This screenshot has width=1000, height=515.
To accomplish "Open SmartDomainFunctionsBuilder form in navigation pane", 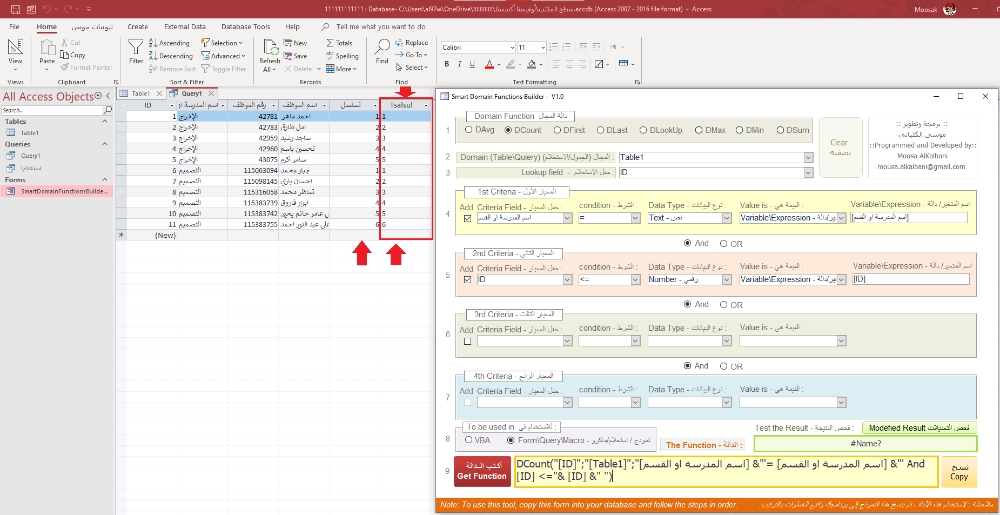I will point(57,191).
